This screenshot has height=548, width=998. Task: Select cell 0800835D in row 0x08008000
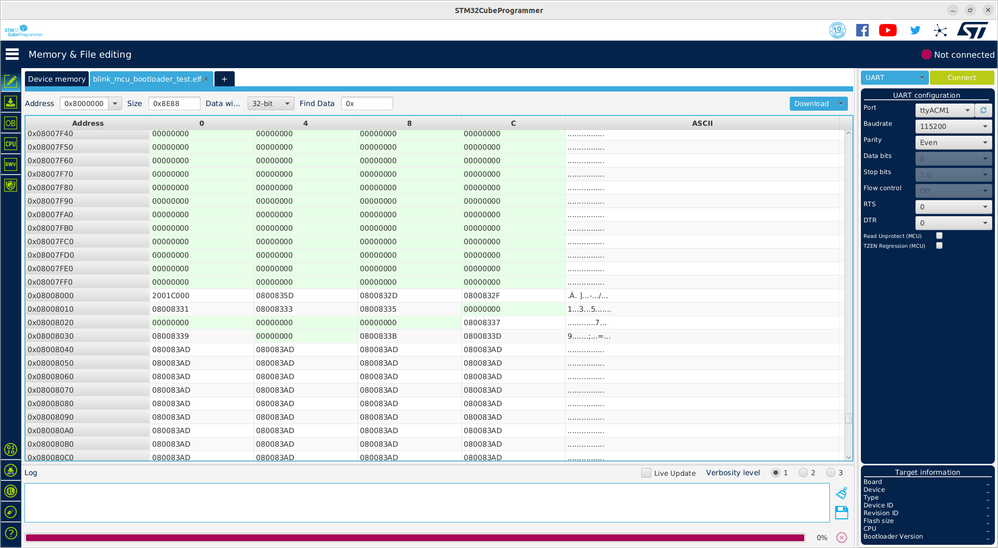[306, 295]
